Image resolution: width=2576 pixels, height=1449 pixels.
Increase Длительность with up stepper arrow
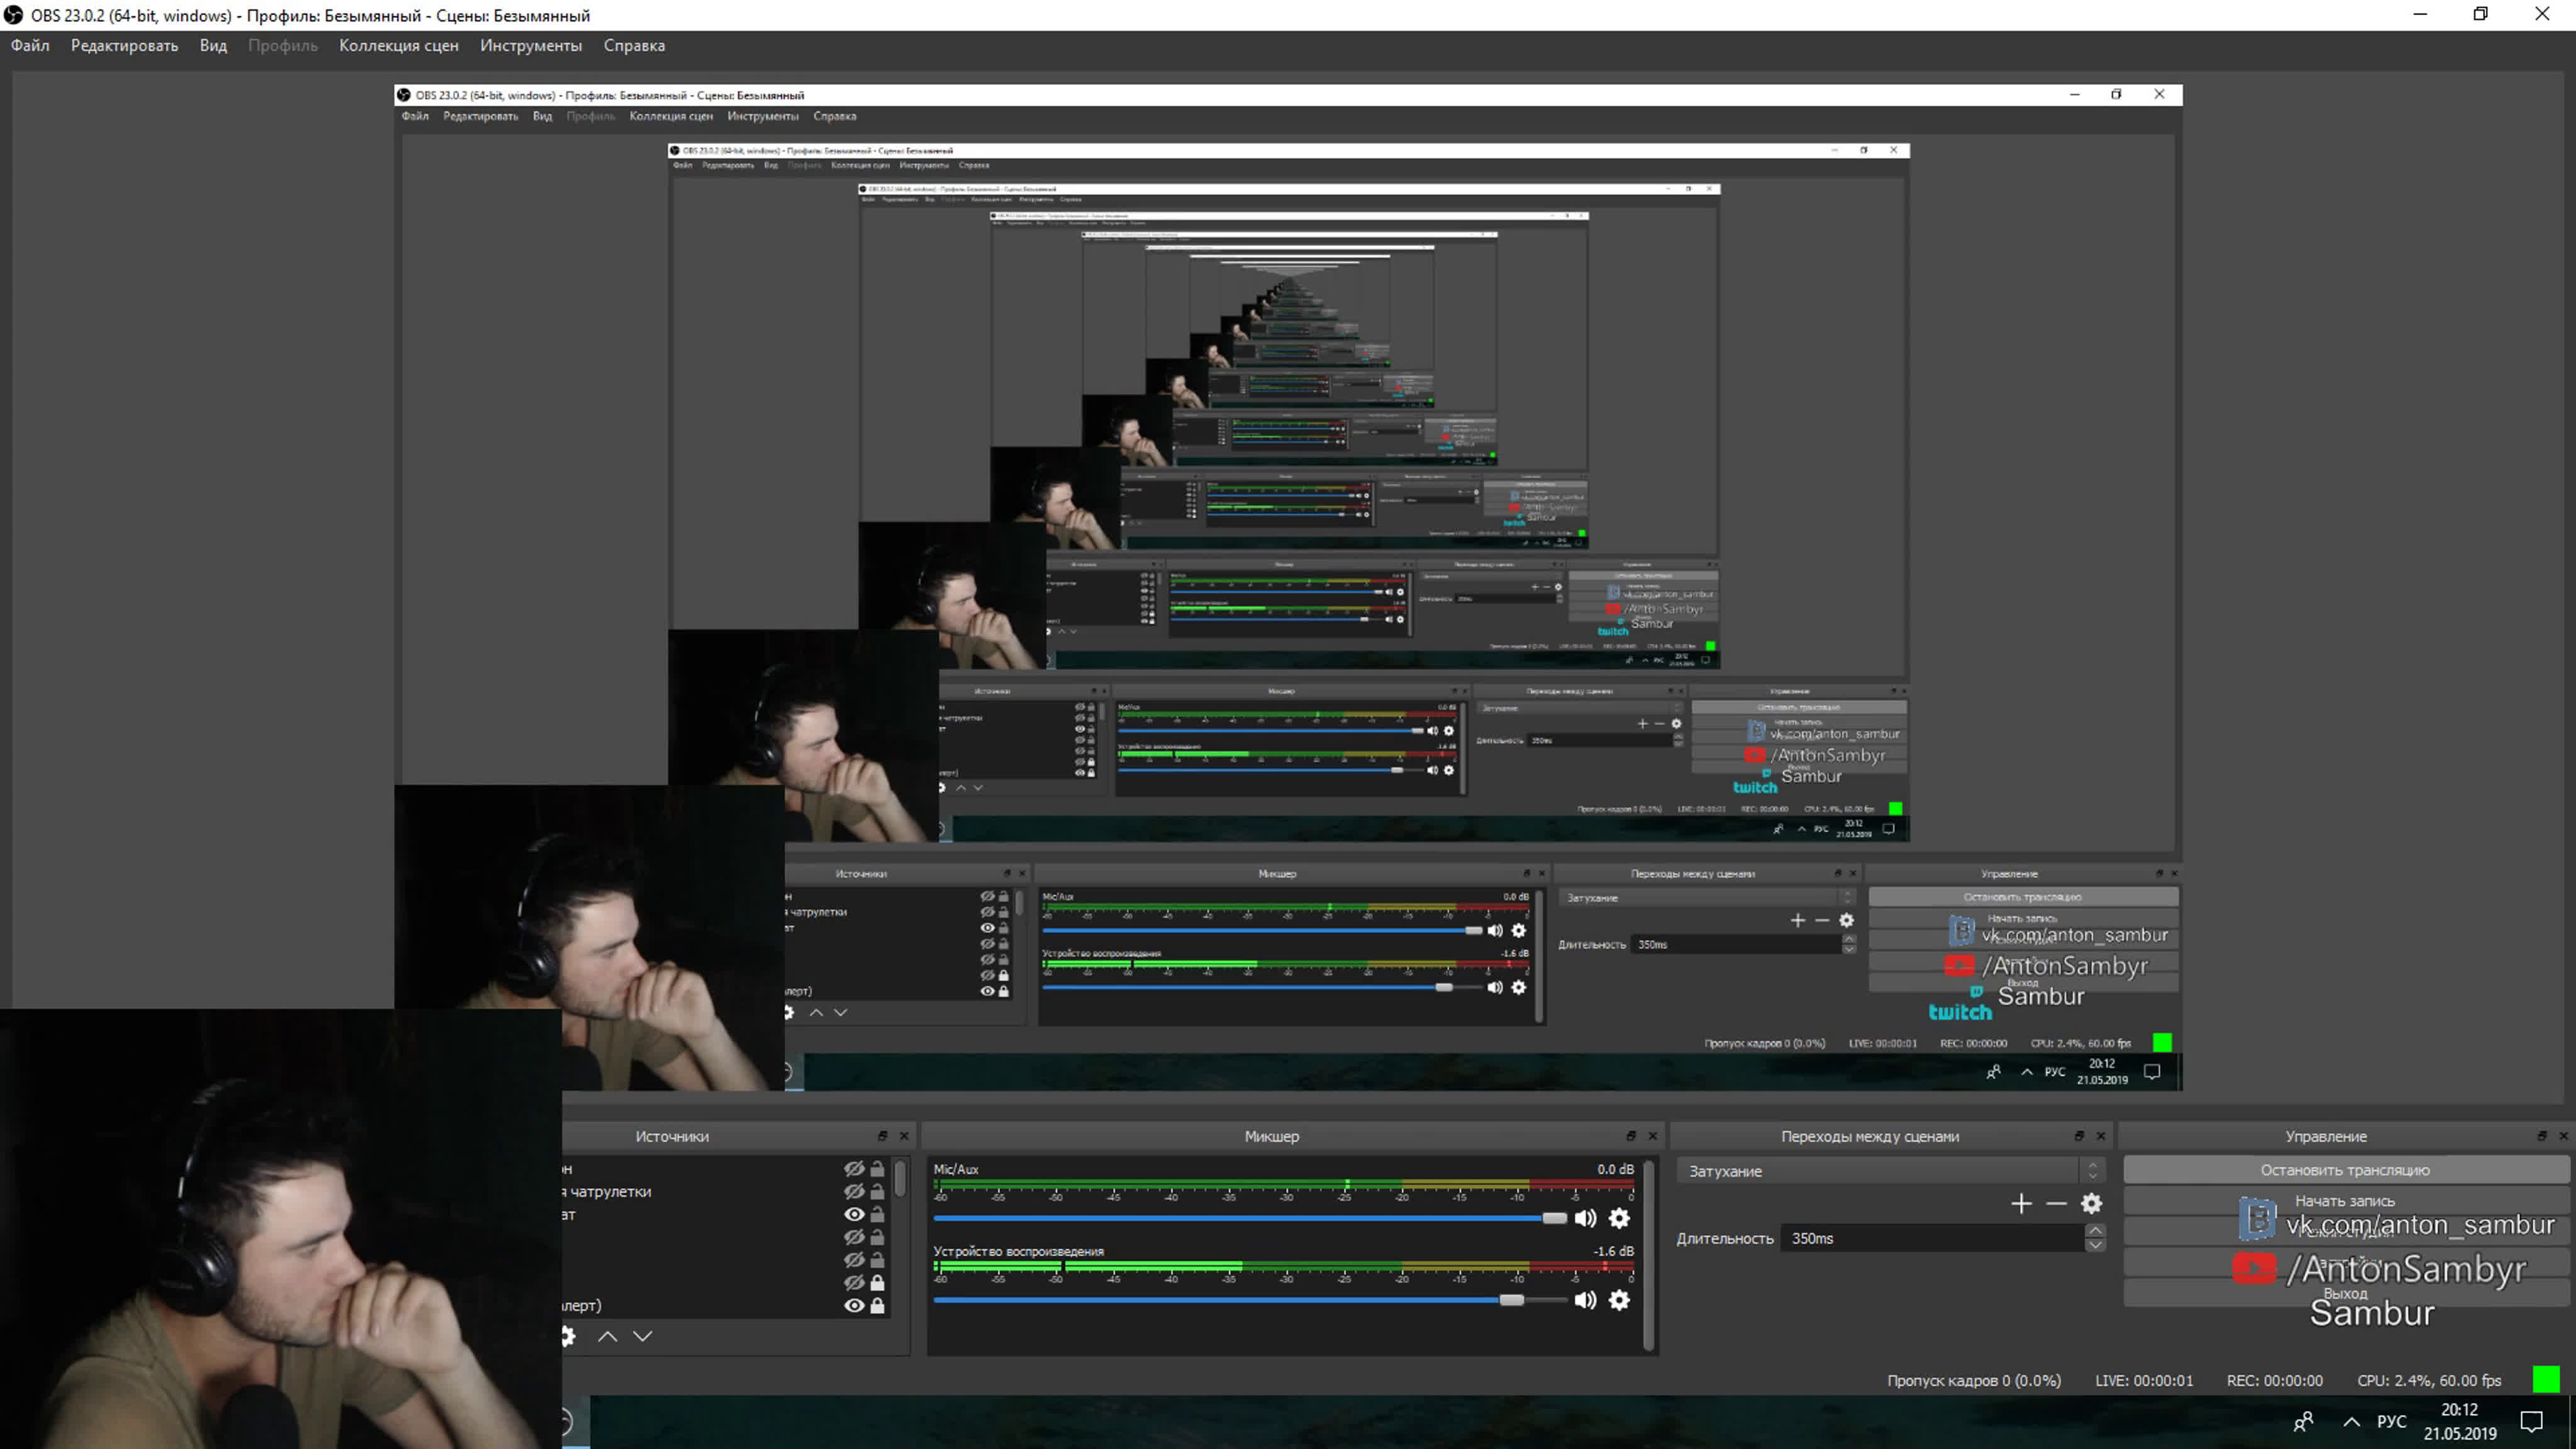[2095, 1231]
